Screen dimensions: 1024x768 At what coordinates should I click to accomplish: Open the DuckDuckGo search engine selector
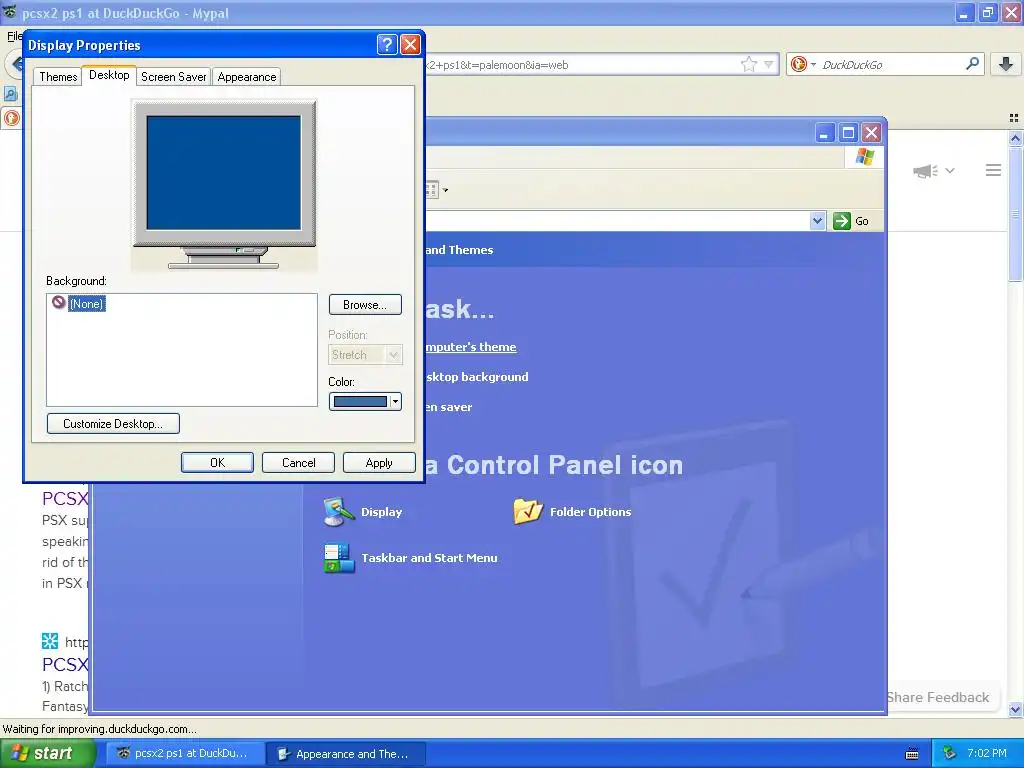[802, 64]
